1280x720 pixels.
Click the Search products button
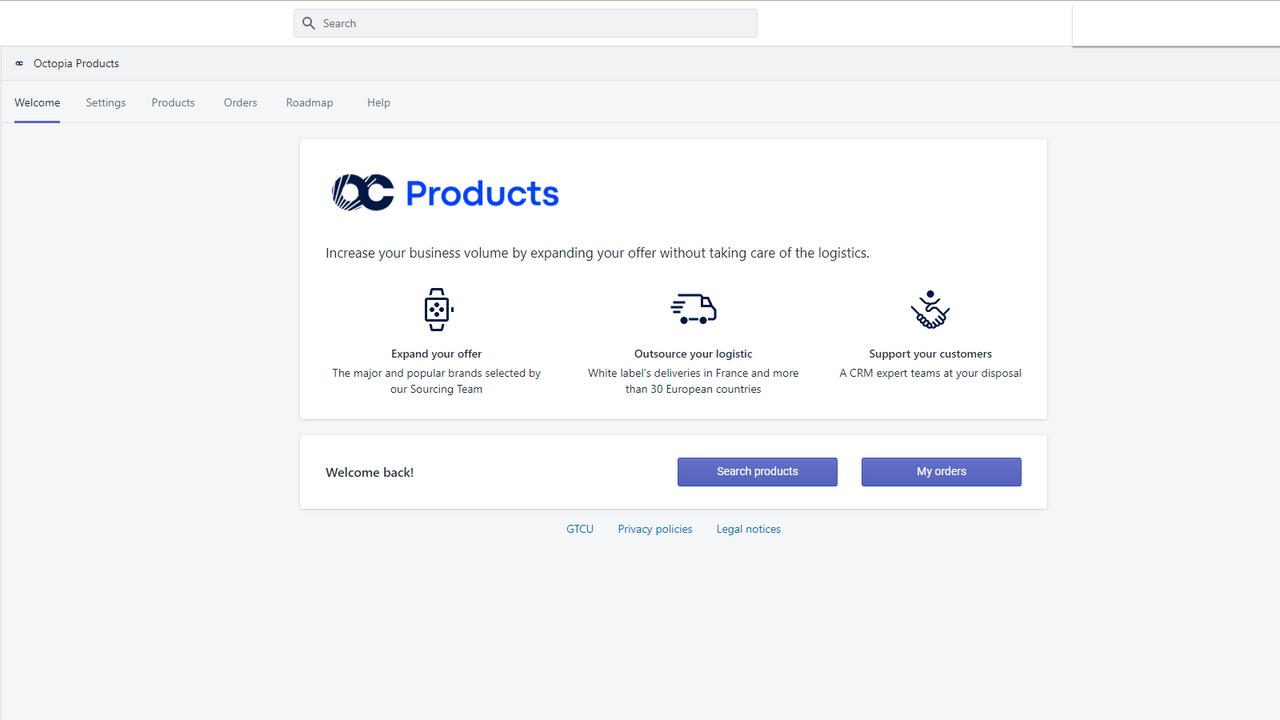(757, 472)
